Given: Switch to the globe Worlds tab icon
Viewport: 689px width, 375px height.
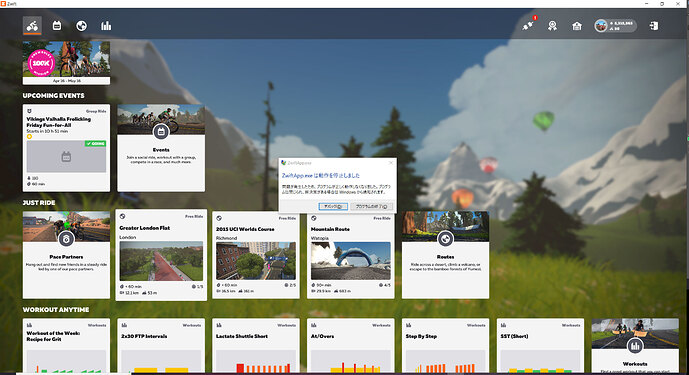Looking at the screenshot, I should click(81, 25).
